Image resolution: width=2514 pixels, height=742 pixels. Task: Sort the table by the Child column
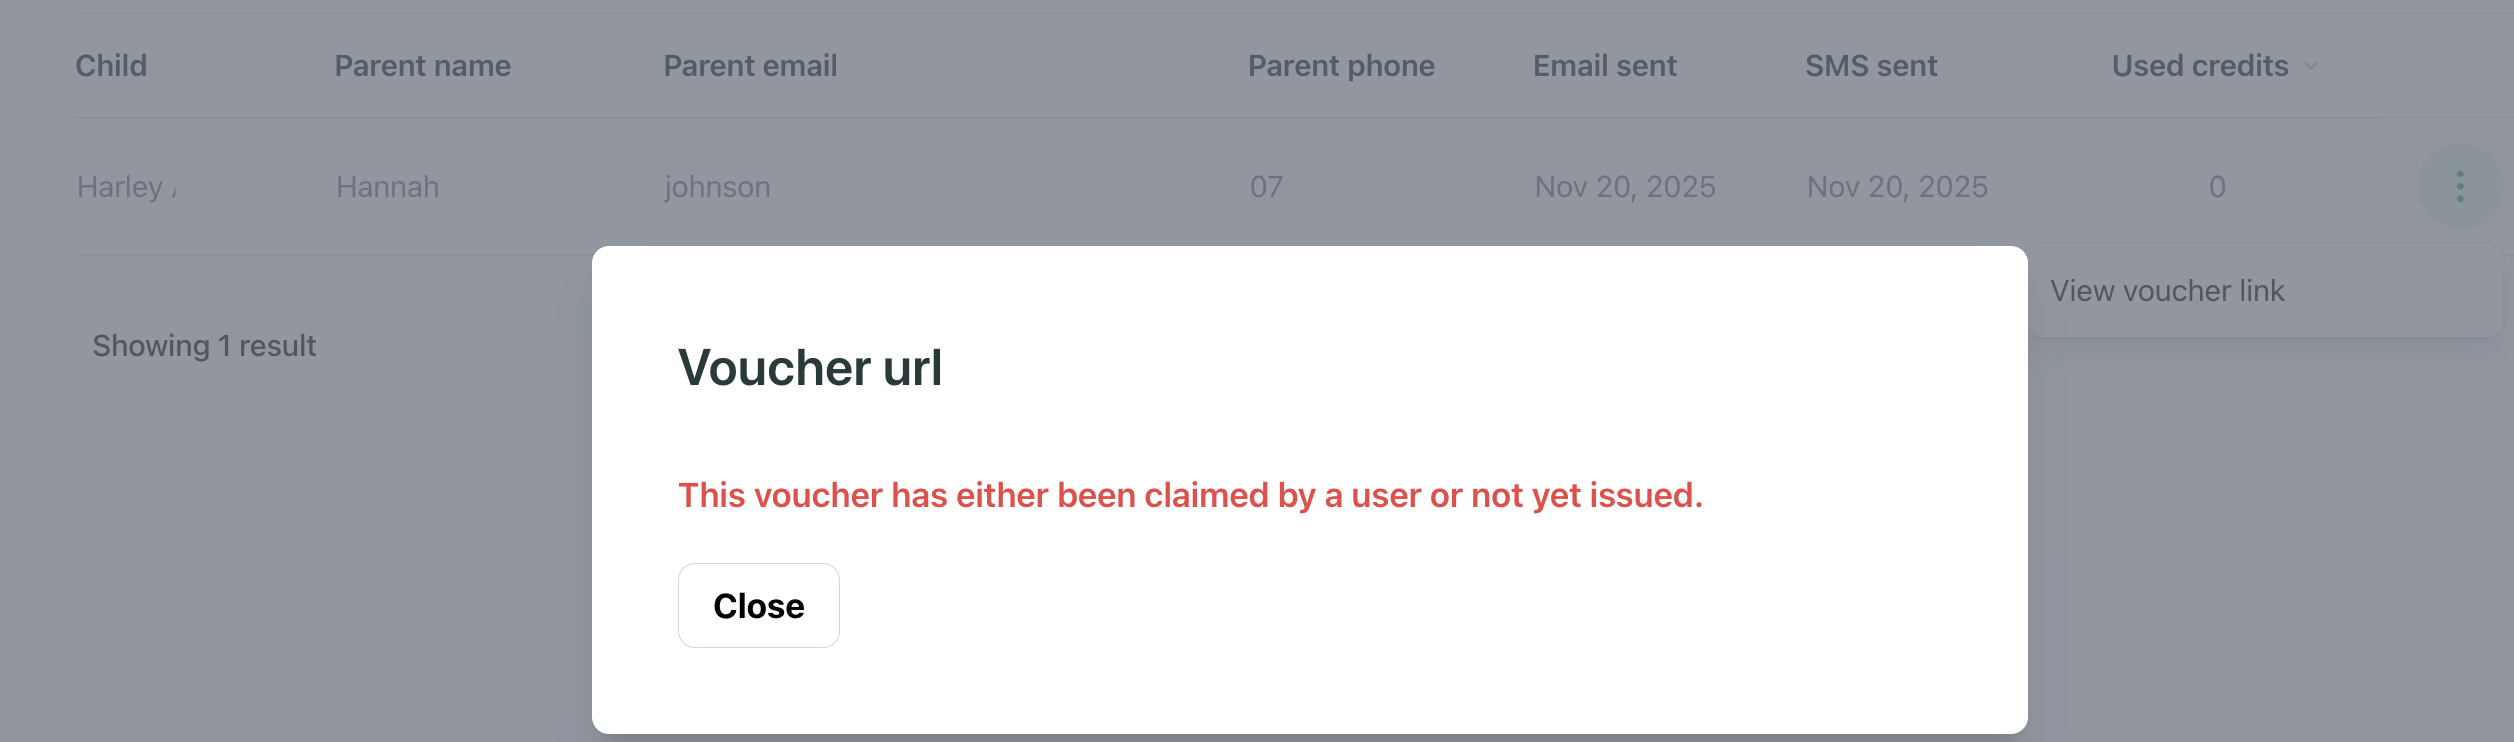point(111,65)
